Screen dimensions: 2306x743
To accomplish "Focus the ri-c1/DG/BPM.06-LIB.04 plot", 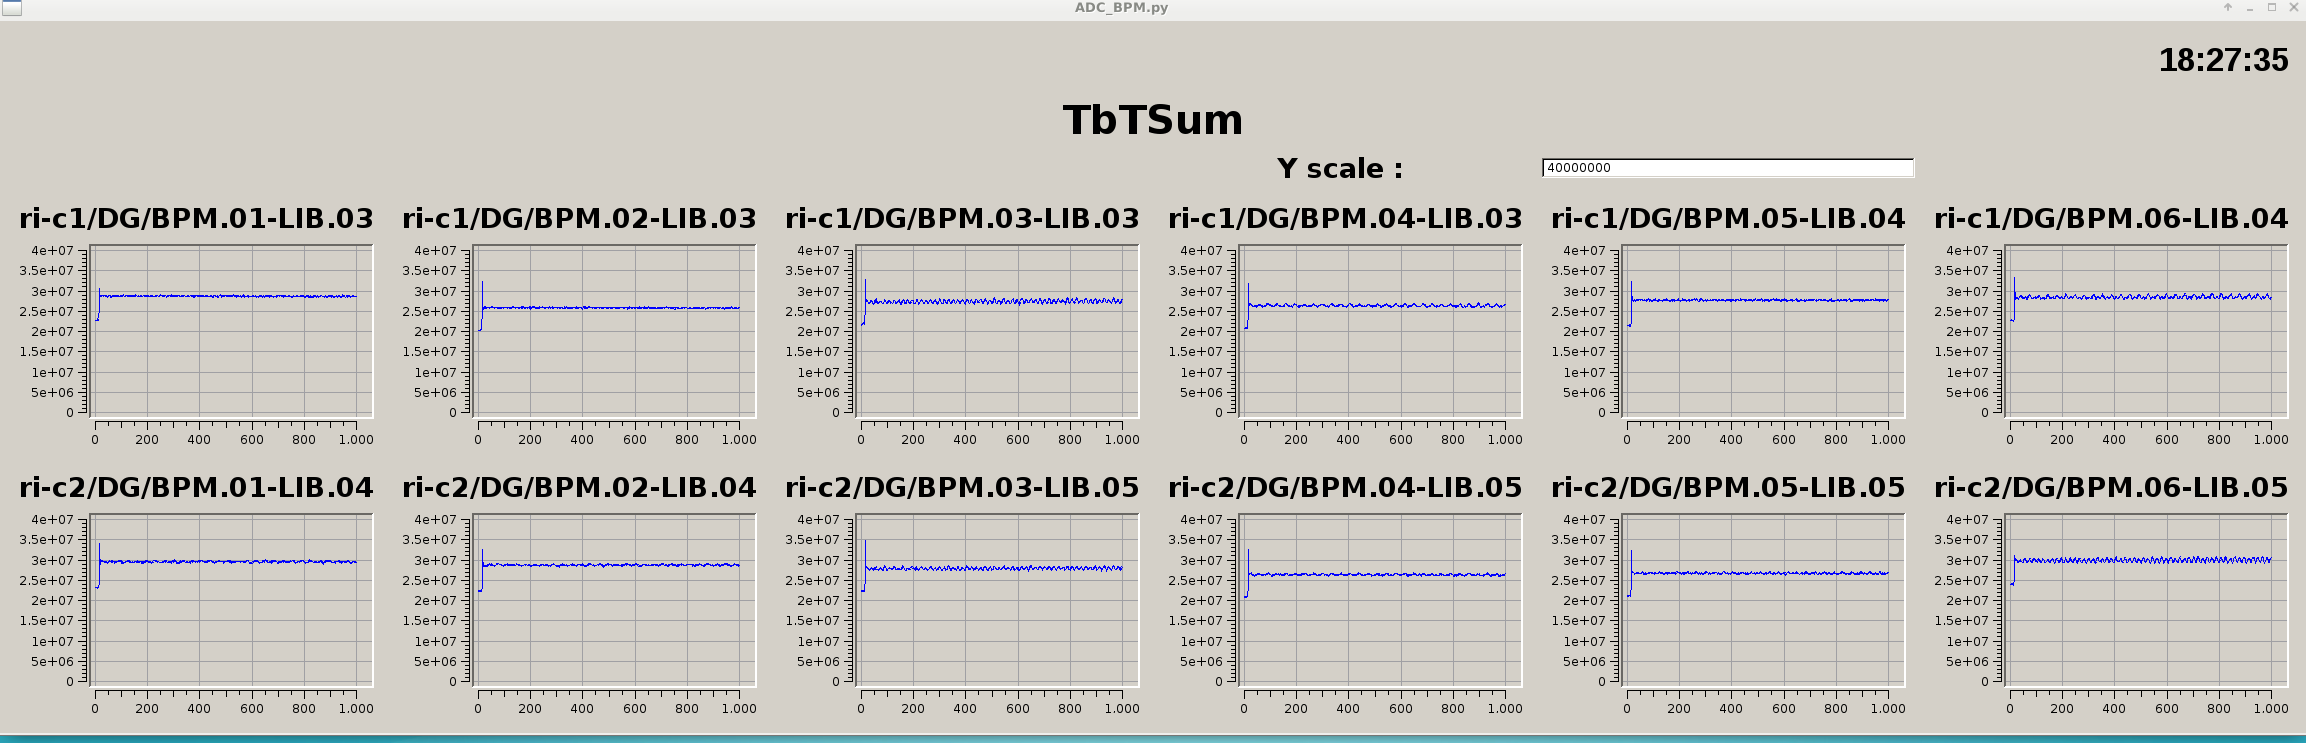I will 2146,332.
